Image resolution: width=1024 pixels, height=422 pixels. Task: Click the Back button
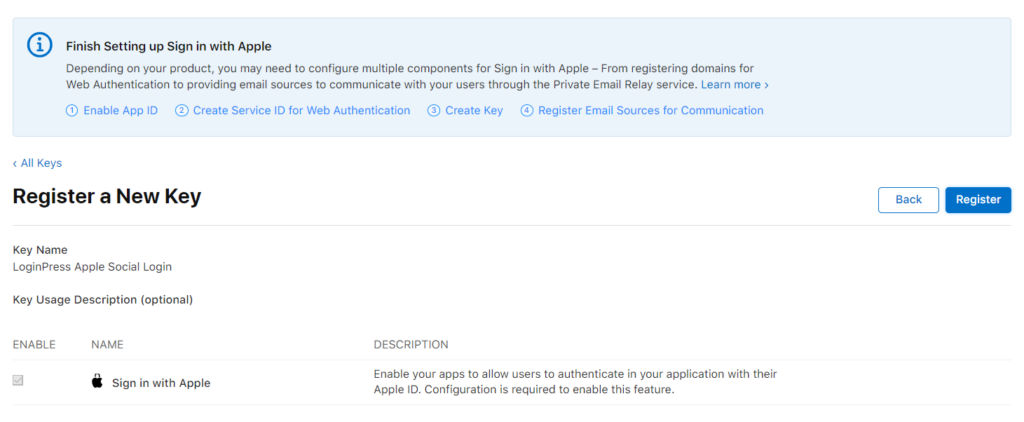[908, 200]
